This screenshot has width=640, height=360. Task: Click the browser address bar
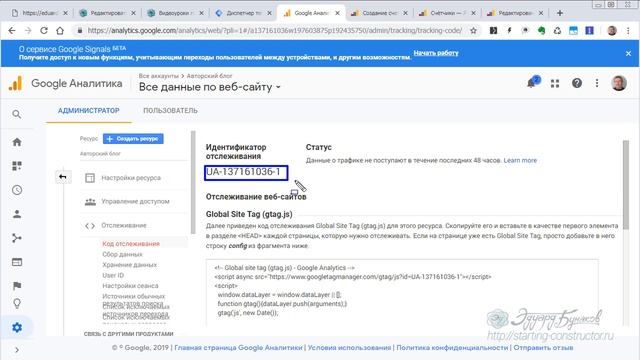click(x=274, y=31)
